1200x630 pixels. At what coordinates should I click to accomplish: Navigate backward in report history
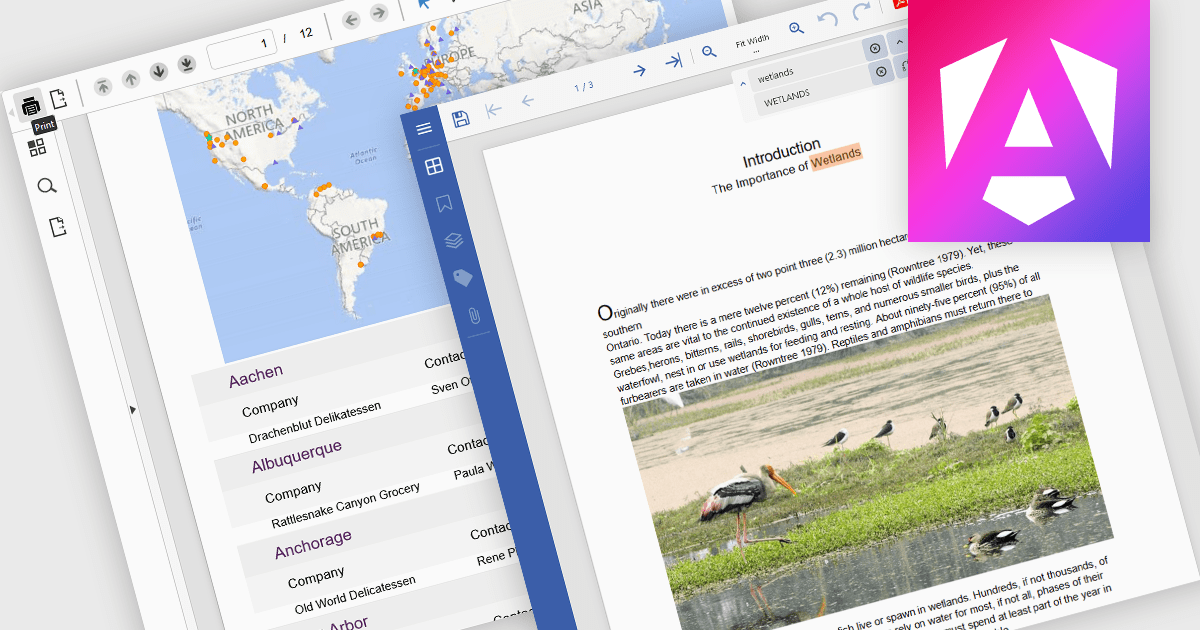coord(350,19)
